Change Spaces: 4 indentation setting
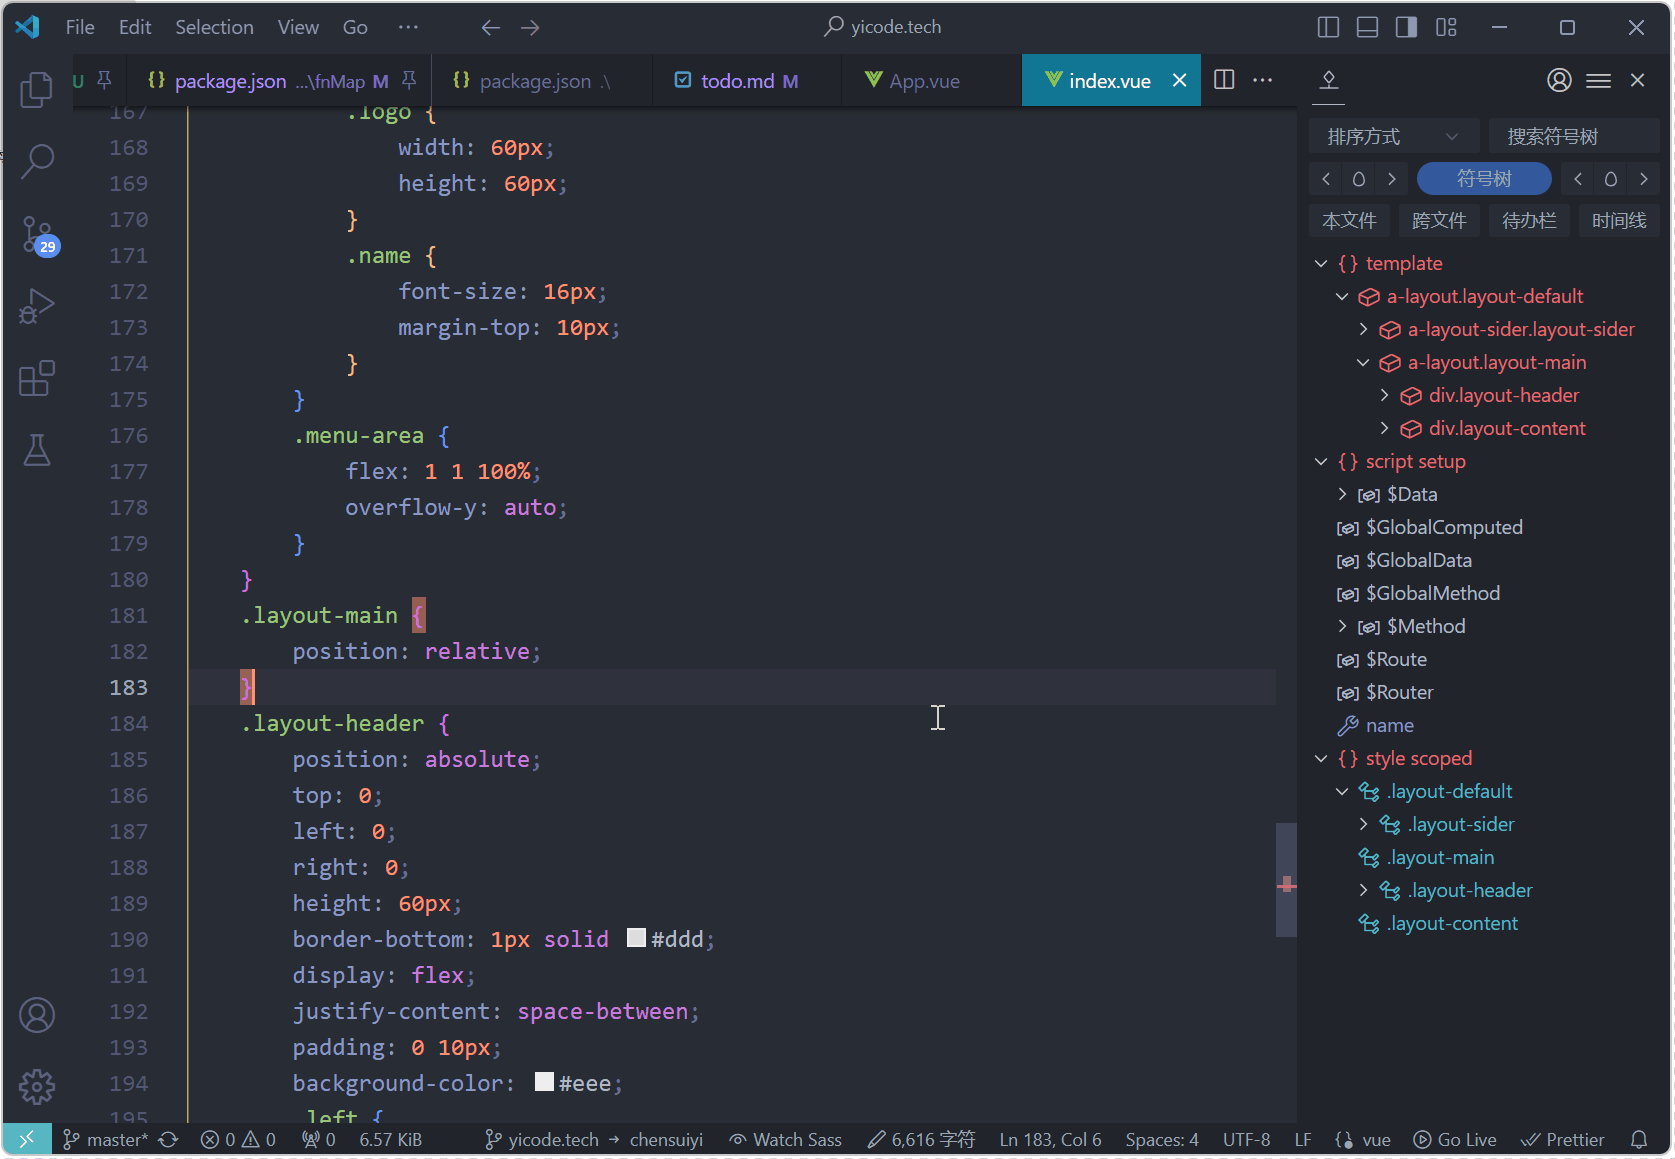1675x1159 pixels. [1162, 1140]
